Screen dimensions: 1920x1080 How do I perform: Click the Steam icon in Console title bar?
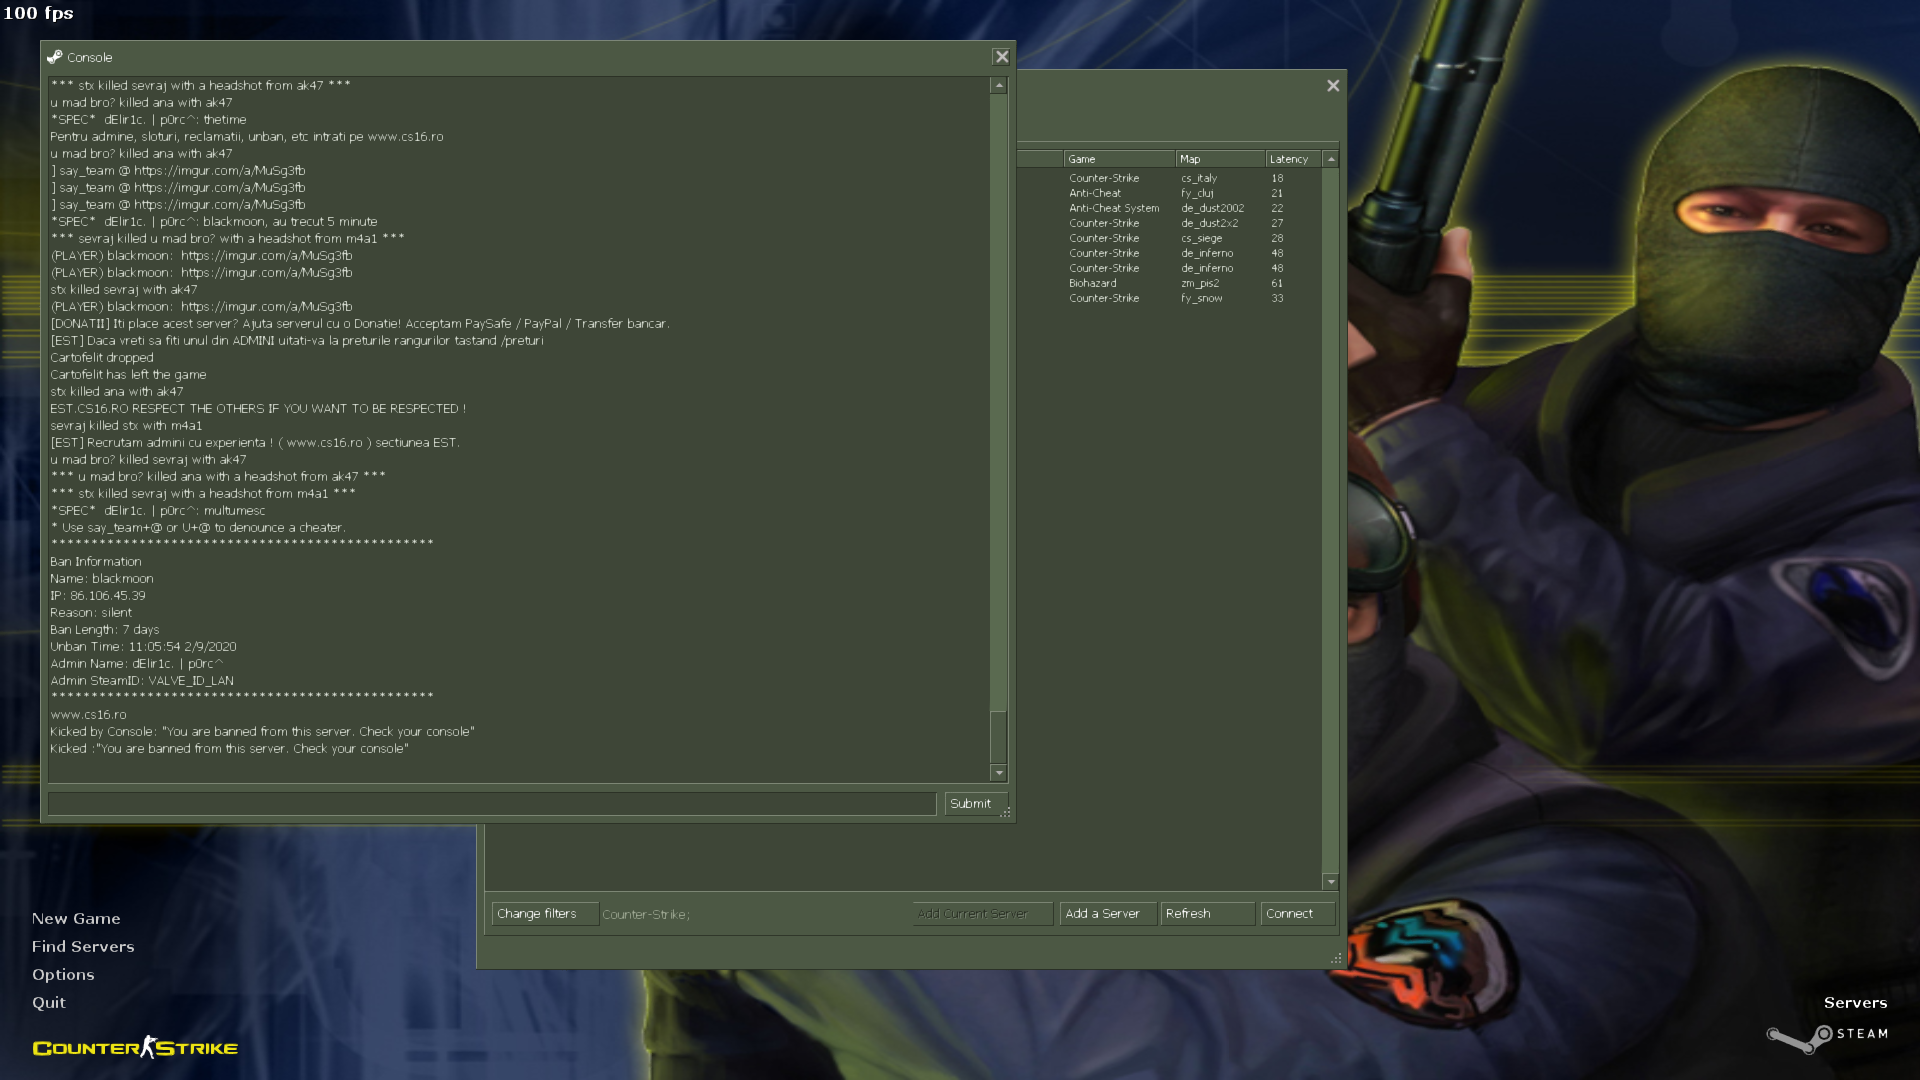pos(54,57)
